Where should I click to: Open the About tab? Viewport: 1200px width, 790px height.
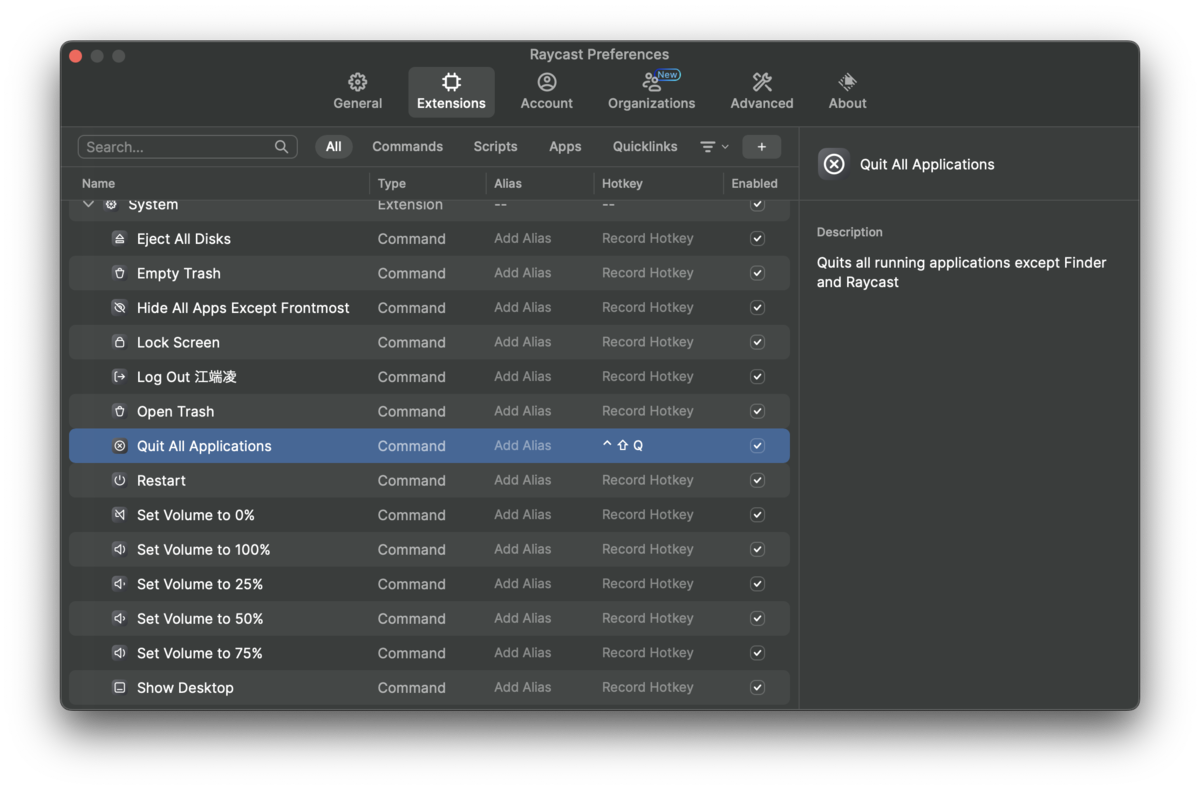point(847,92)
